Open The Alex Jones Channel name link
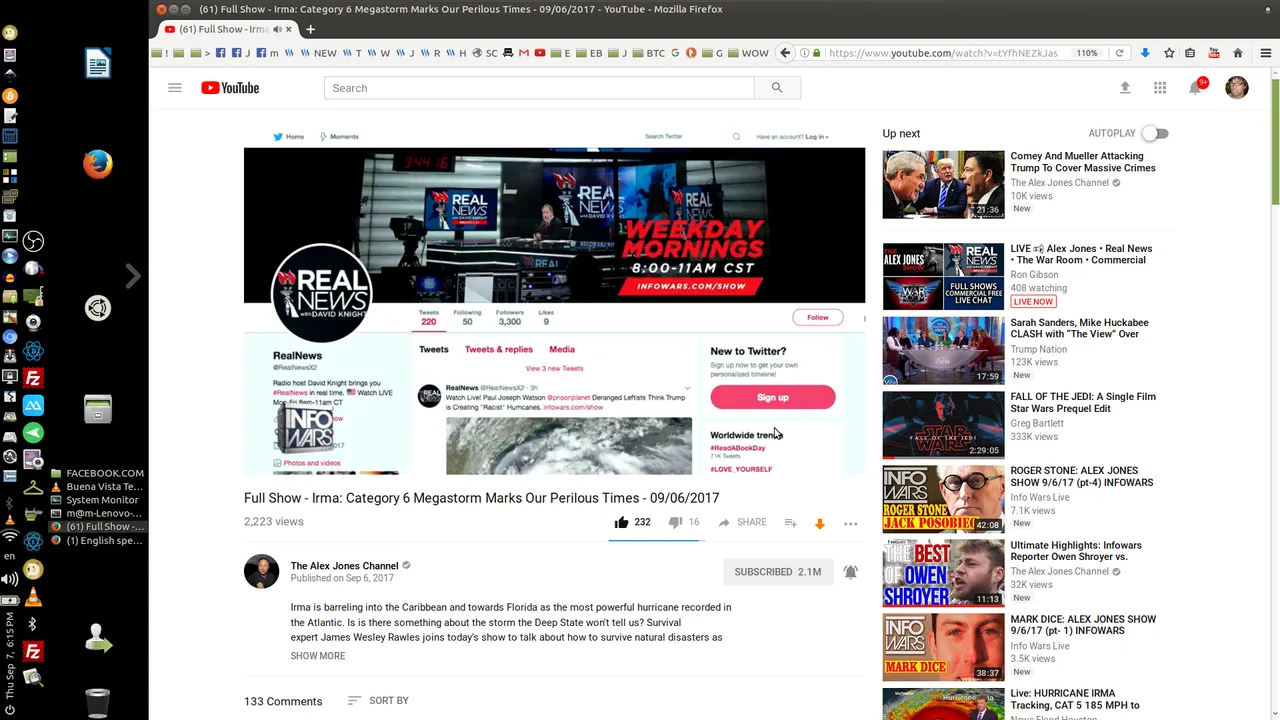Viewport: 1280px width, 720px height. coord(344,566)
